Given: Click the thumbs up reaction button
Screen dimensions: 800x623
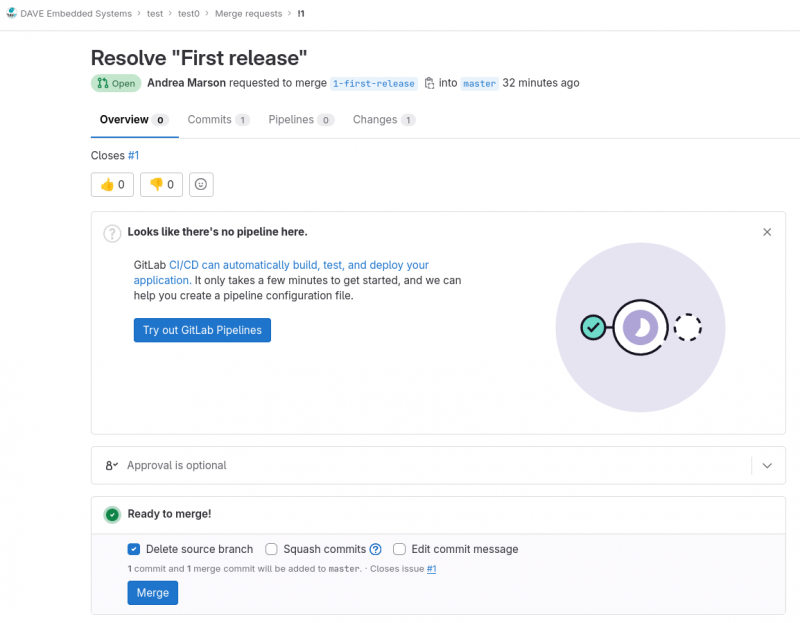Looking at the screenshot, I should (x=112, y=185).
